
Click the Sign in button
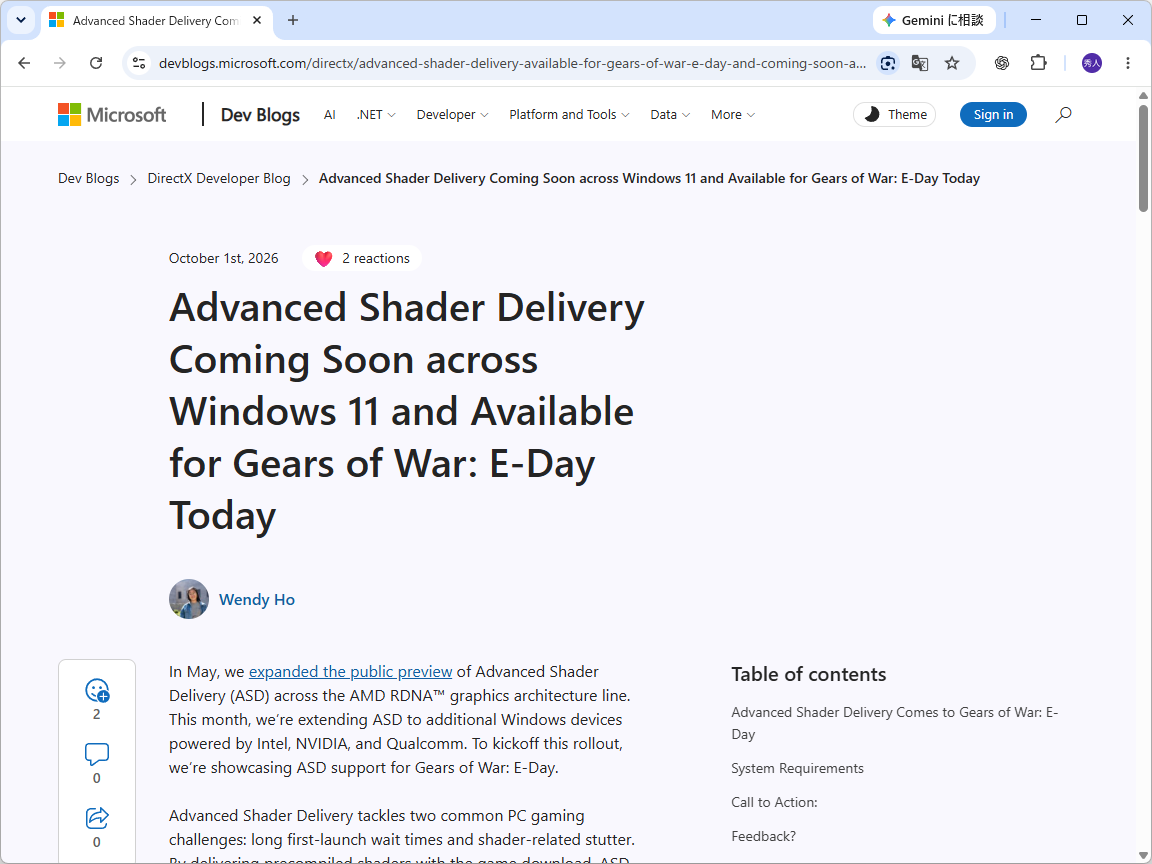[x=993, y=115]
